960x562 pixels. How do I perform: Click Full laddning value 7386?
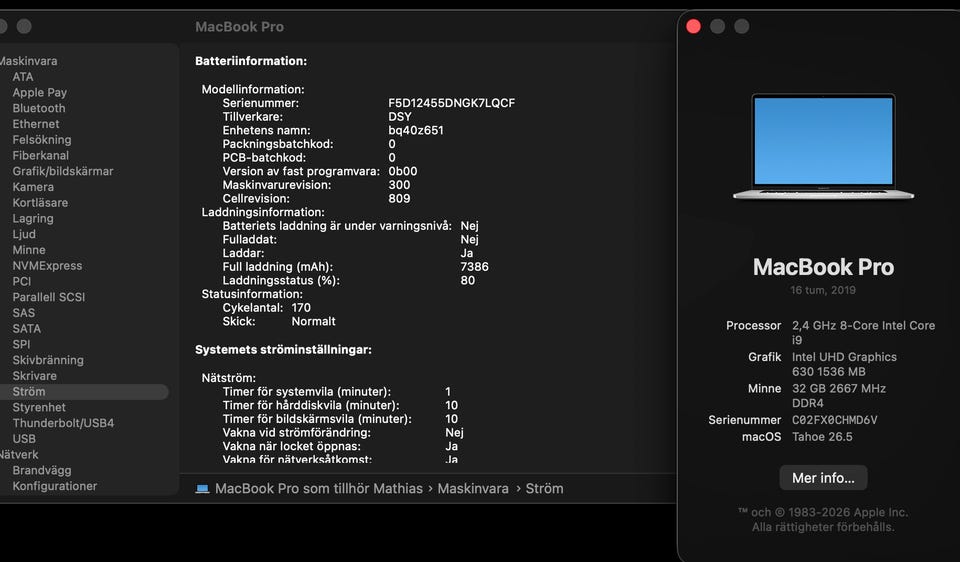[x=474, y=267]
